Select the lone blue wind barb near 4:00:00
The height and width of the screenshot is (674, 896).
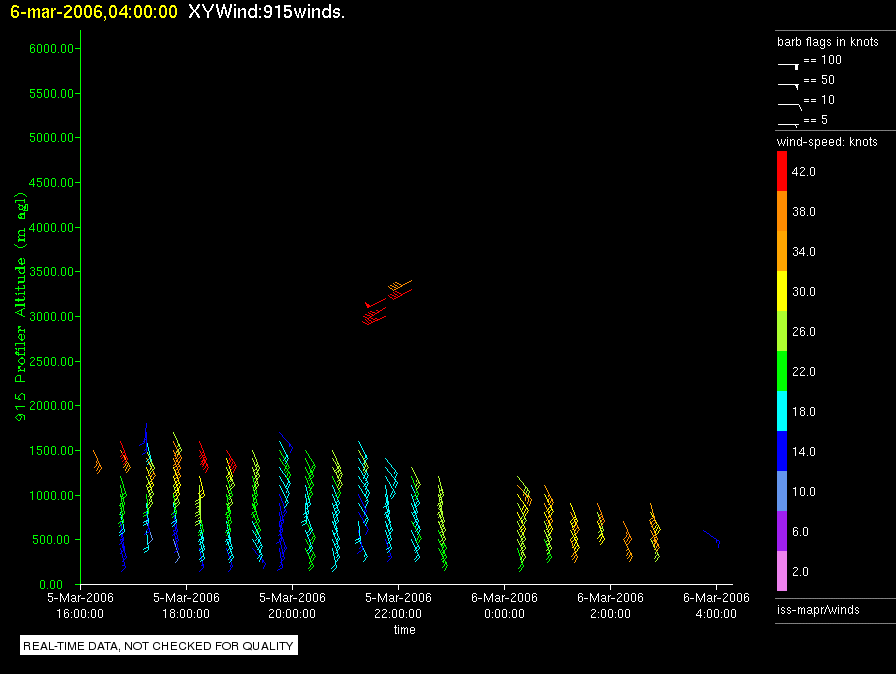[x=713, y=538]
